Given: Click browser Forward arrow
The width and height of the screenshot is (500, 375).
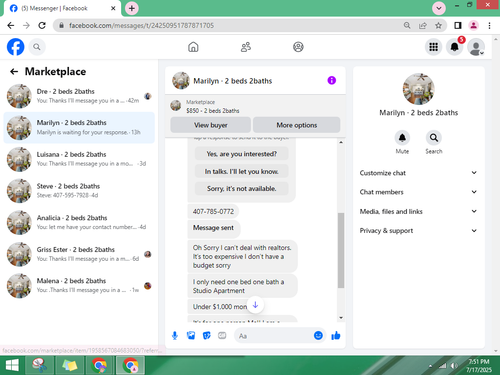Looking at the screenshot, I should (26, 25).
